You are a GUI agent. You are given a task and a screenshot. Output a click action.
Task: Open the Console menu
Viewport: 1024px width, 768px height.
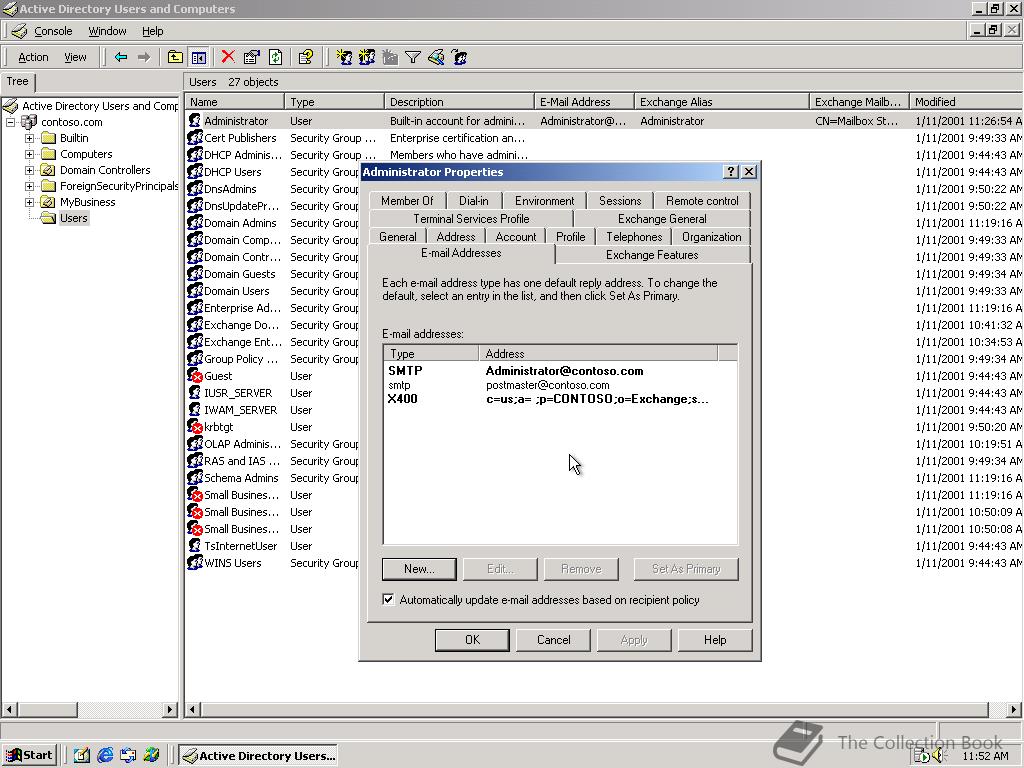[x=53, y=31]
